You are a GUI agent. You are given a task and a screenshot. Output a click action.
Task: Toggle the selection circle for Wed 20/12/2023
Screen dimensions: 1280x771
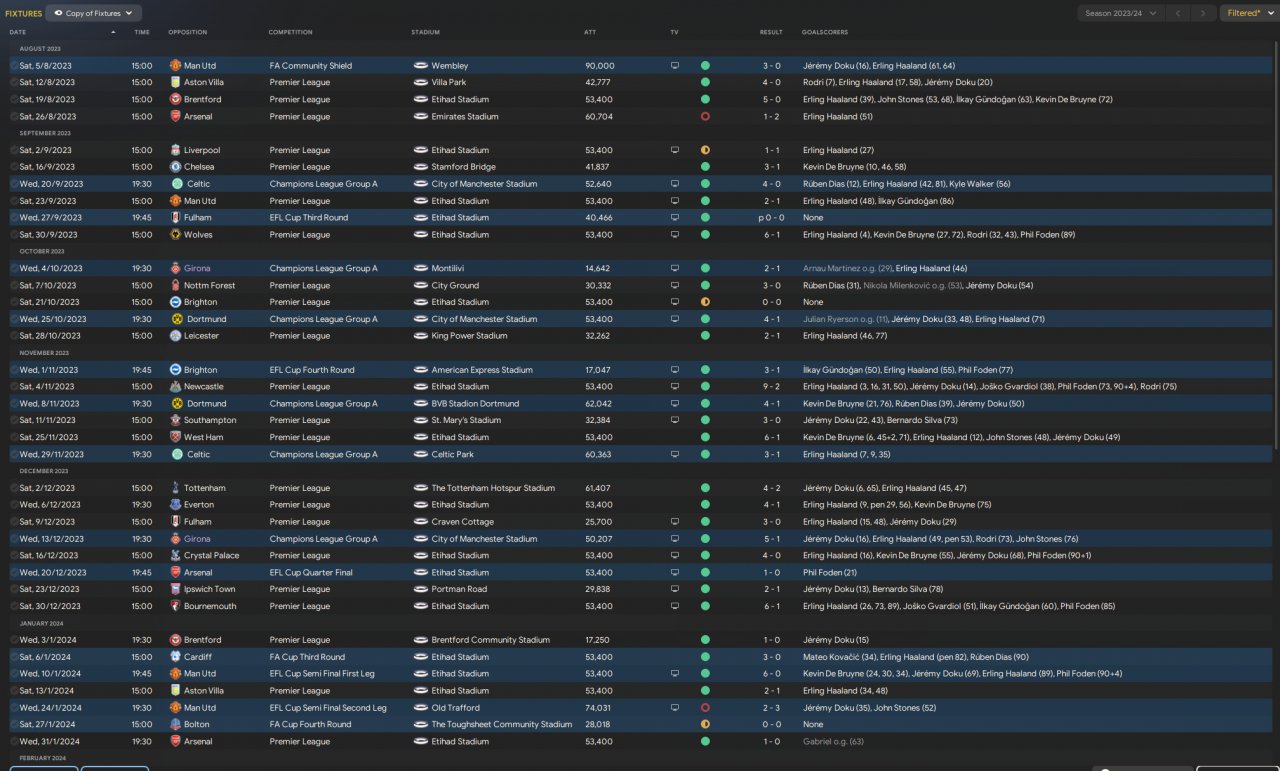click(14, 573)
